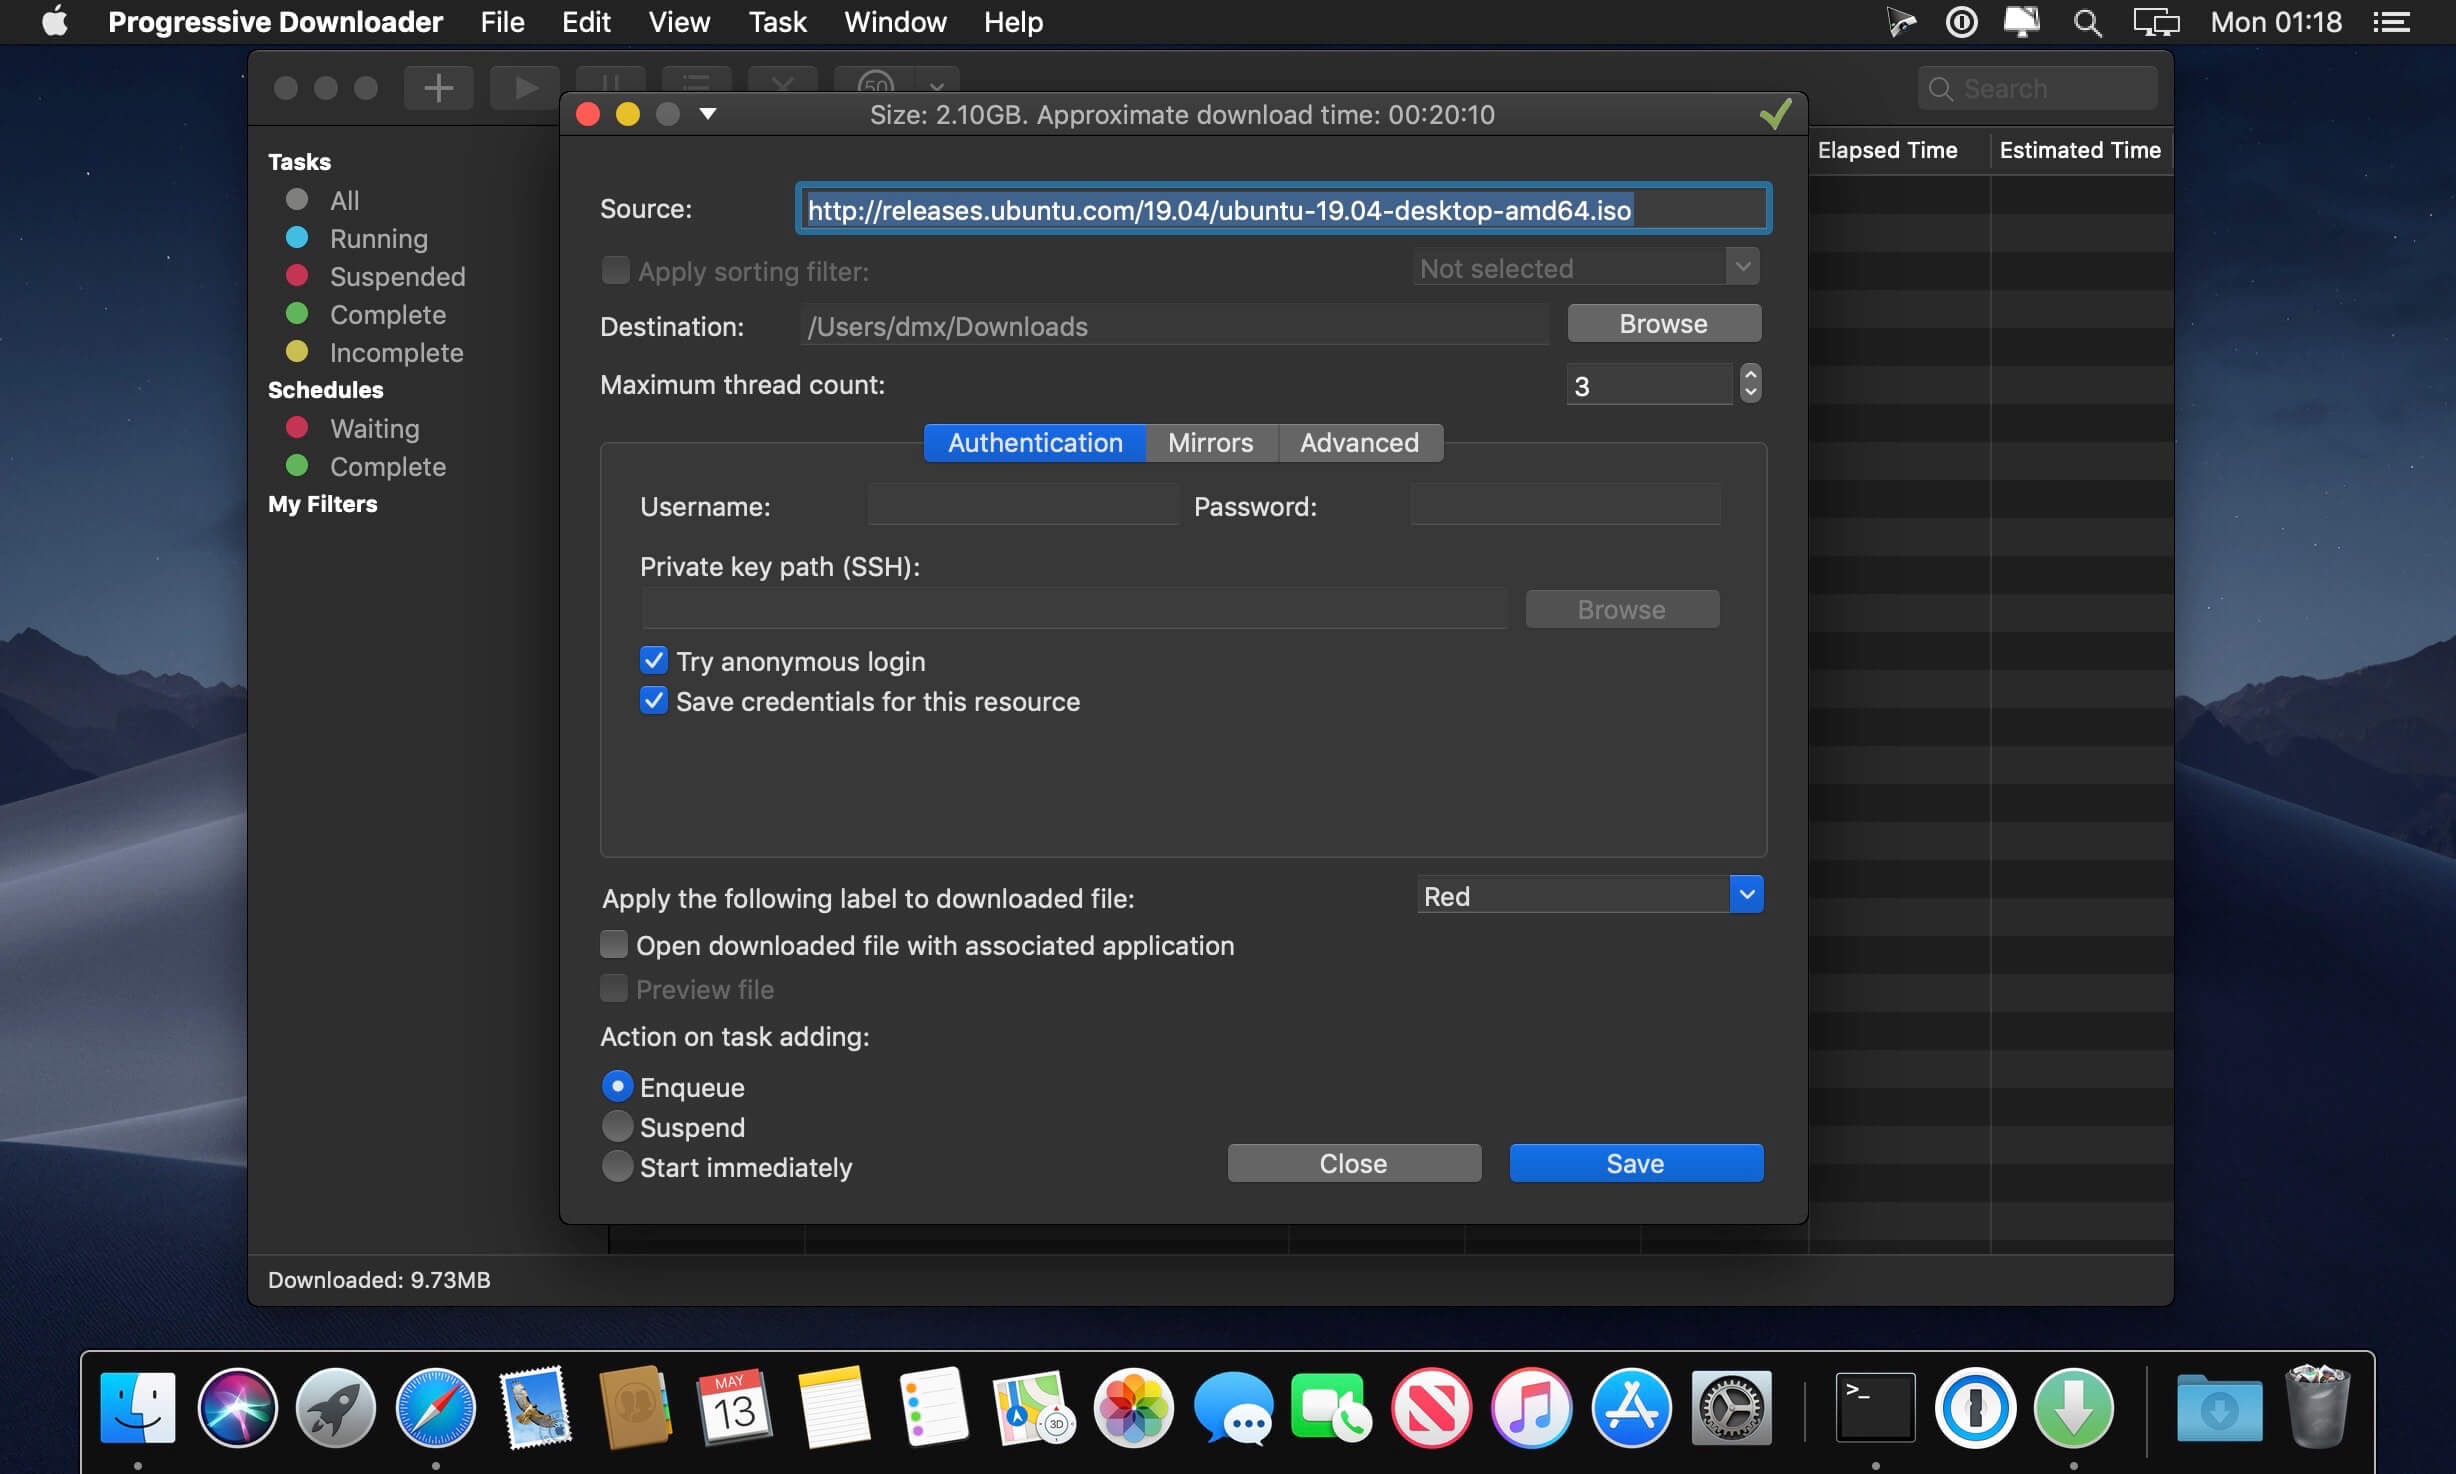Image resolution: width=2456 pixels, height=1474 pixels.
Task: Switch to the Mirrors tab
Action: [x=1210, y=443]
